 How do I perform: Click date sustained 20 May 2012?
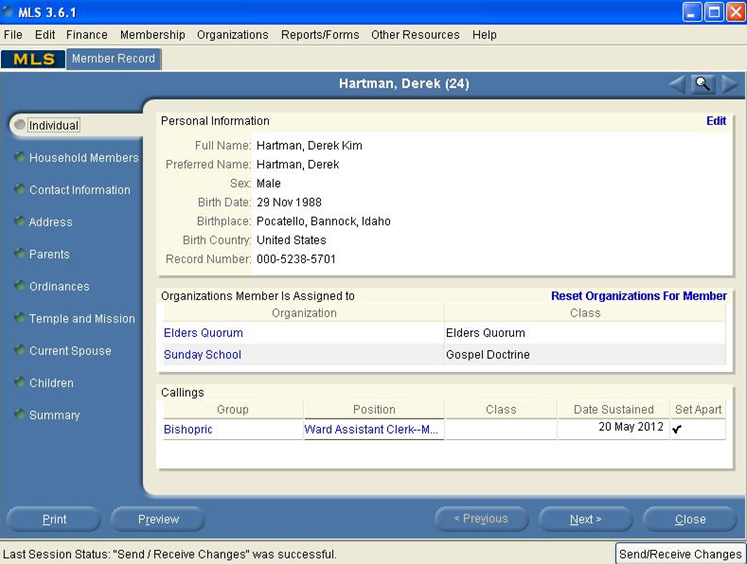(x=631, y=426)
